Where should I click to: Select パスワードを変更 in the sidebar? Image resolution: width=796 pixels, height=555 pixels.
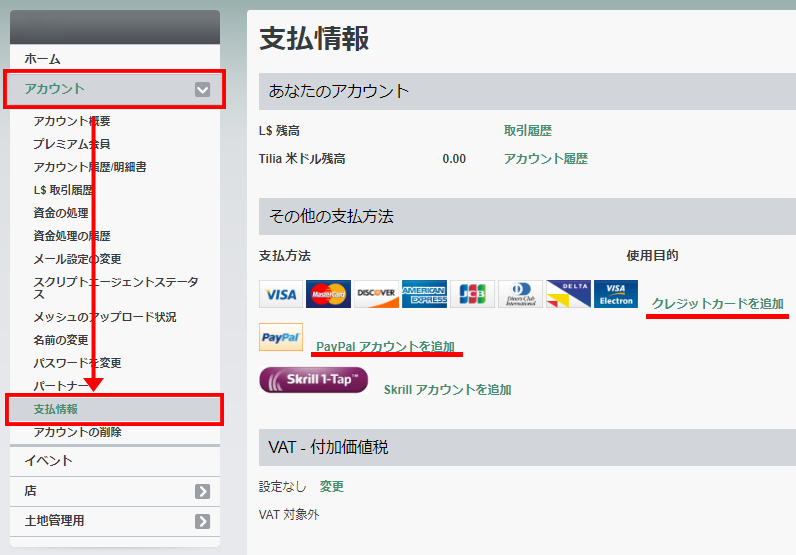(77, 363)
